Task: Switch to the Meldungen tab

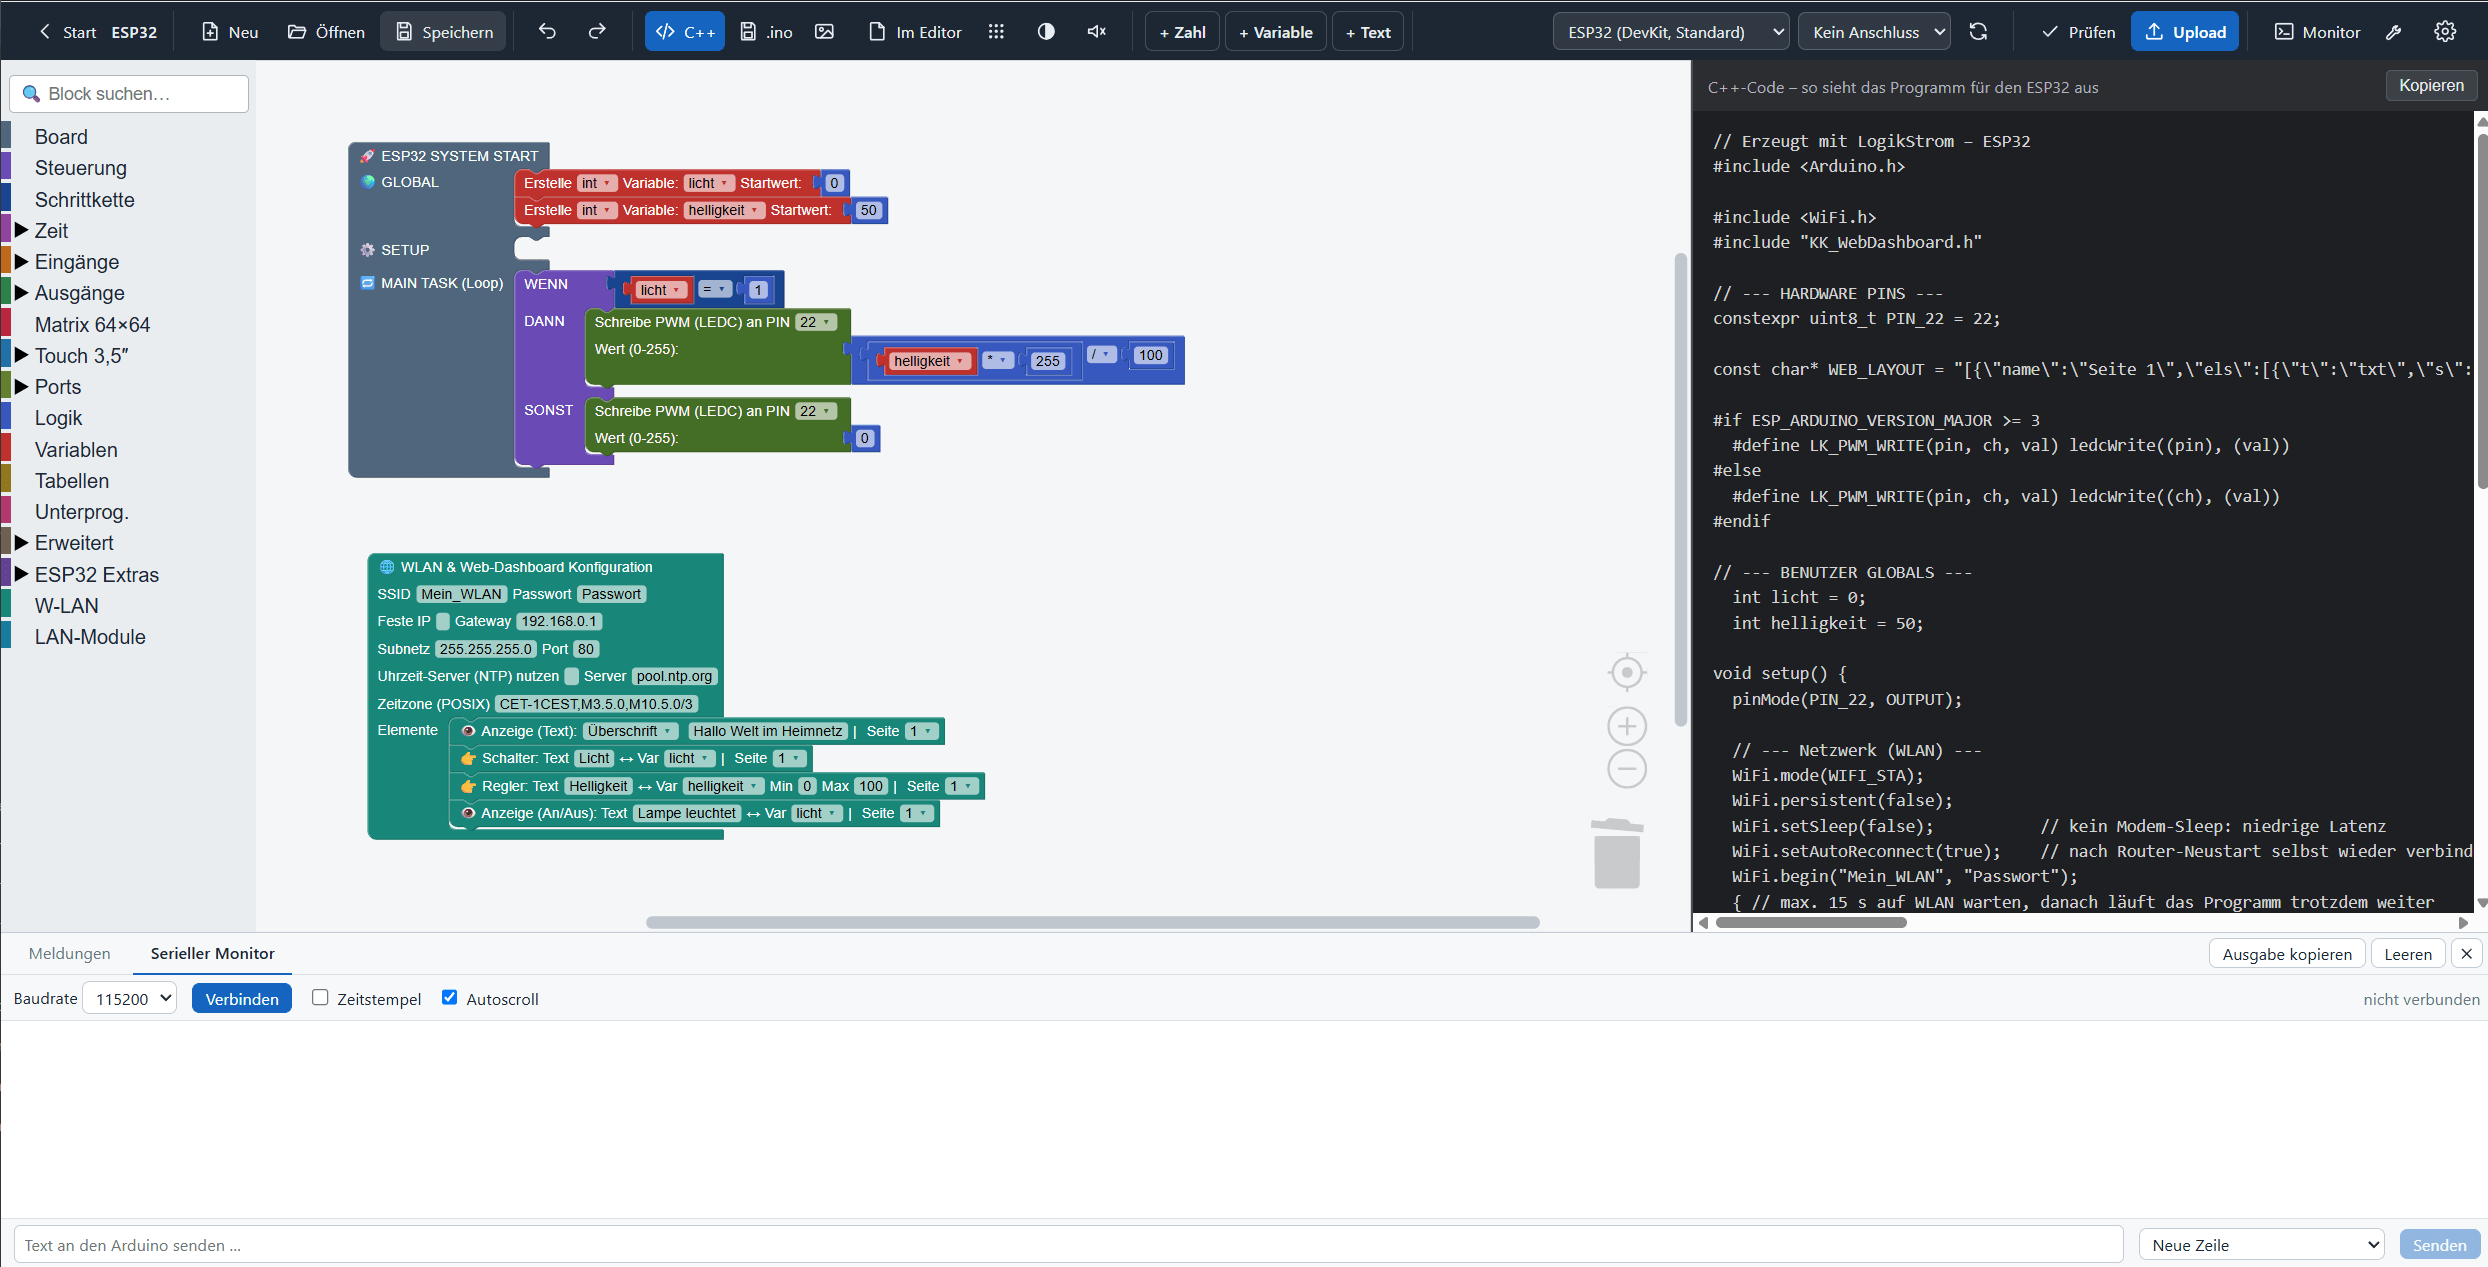Action: pos(70,954)
